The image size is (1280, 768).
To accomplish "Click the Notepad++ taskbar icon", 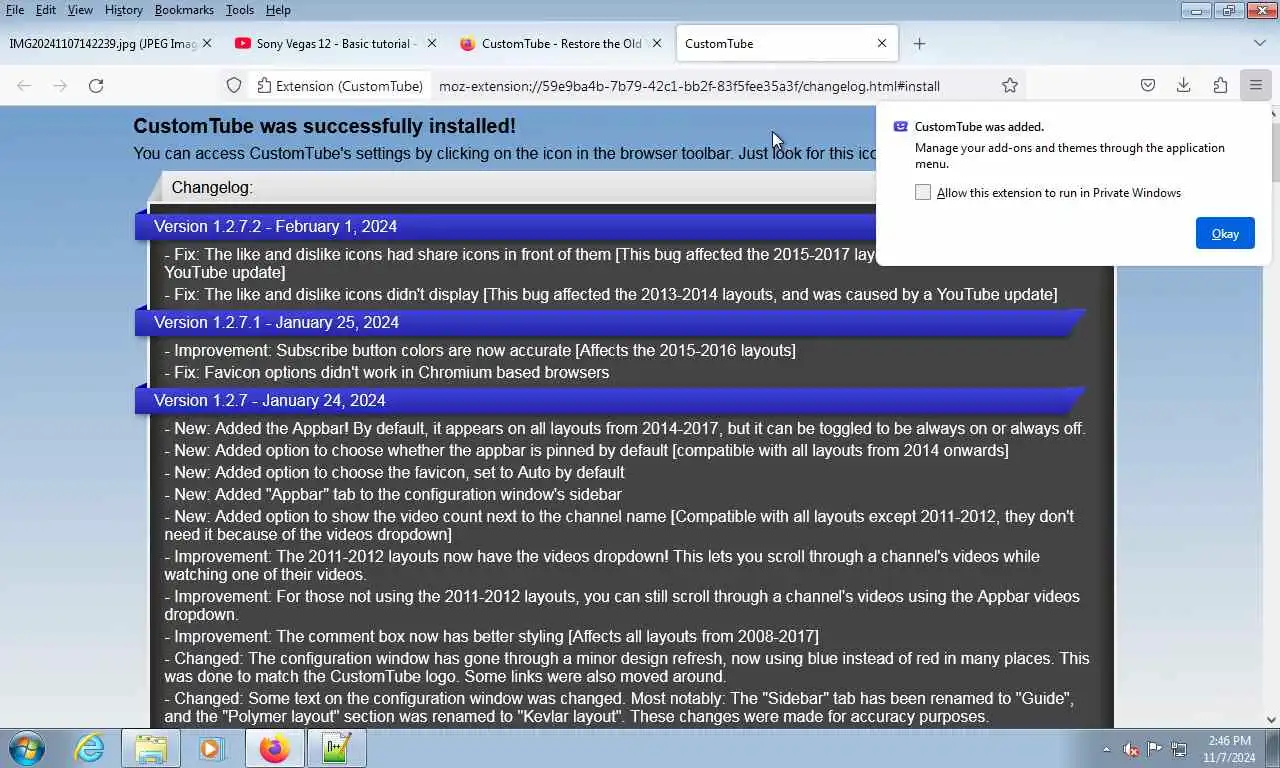I will [336, 748].
